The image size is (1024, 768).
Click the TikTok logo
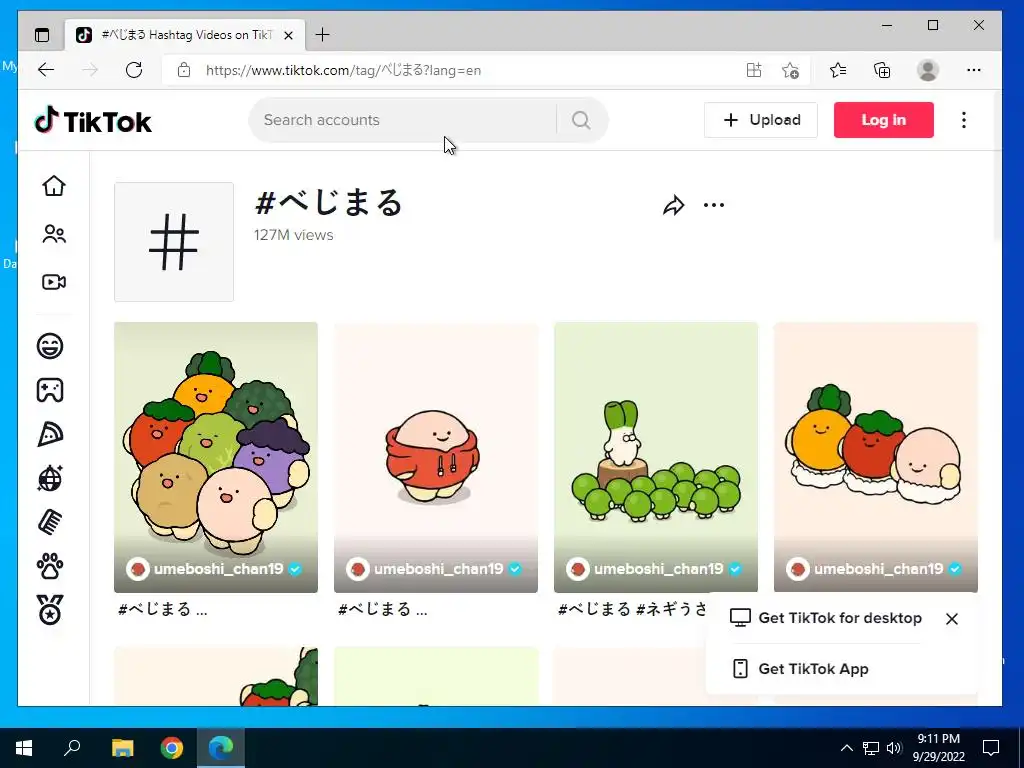[x=93, y=121]
